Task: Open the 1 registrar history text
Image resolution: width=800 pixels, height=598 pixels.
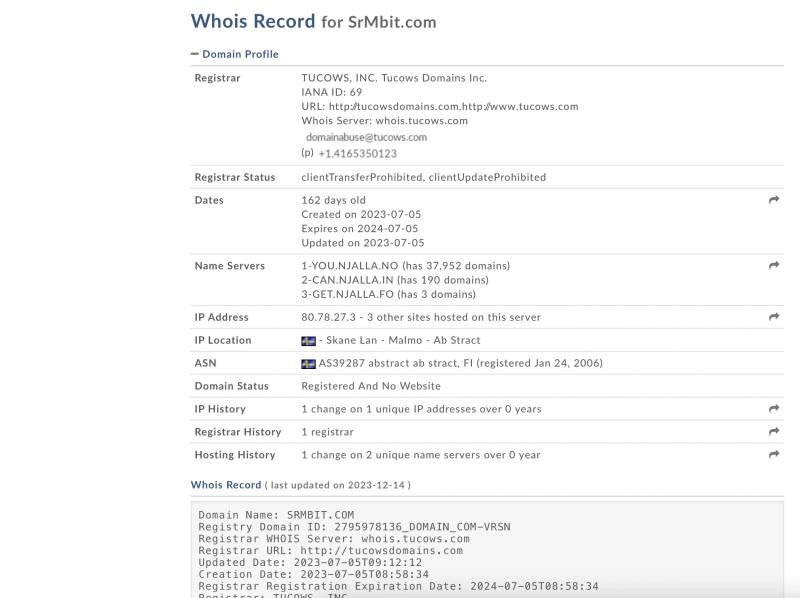Action: point(327,432)
